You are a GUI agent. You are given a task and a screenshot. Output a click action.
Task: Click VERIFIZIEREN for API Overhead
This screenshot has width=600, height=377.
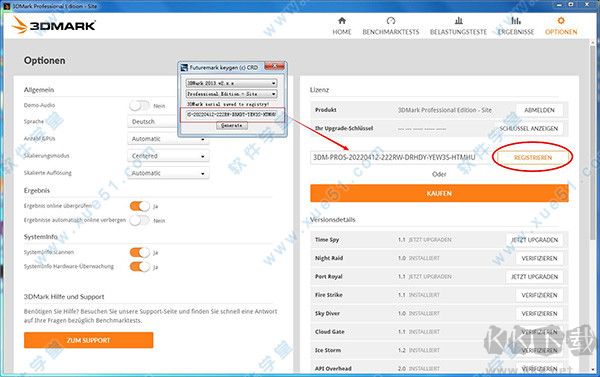(x=539, y=369)
